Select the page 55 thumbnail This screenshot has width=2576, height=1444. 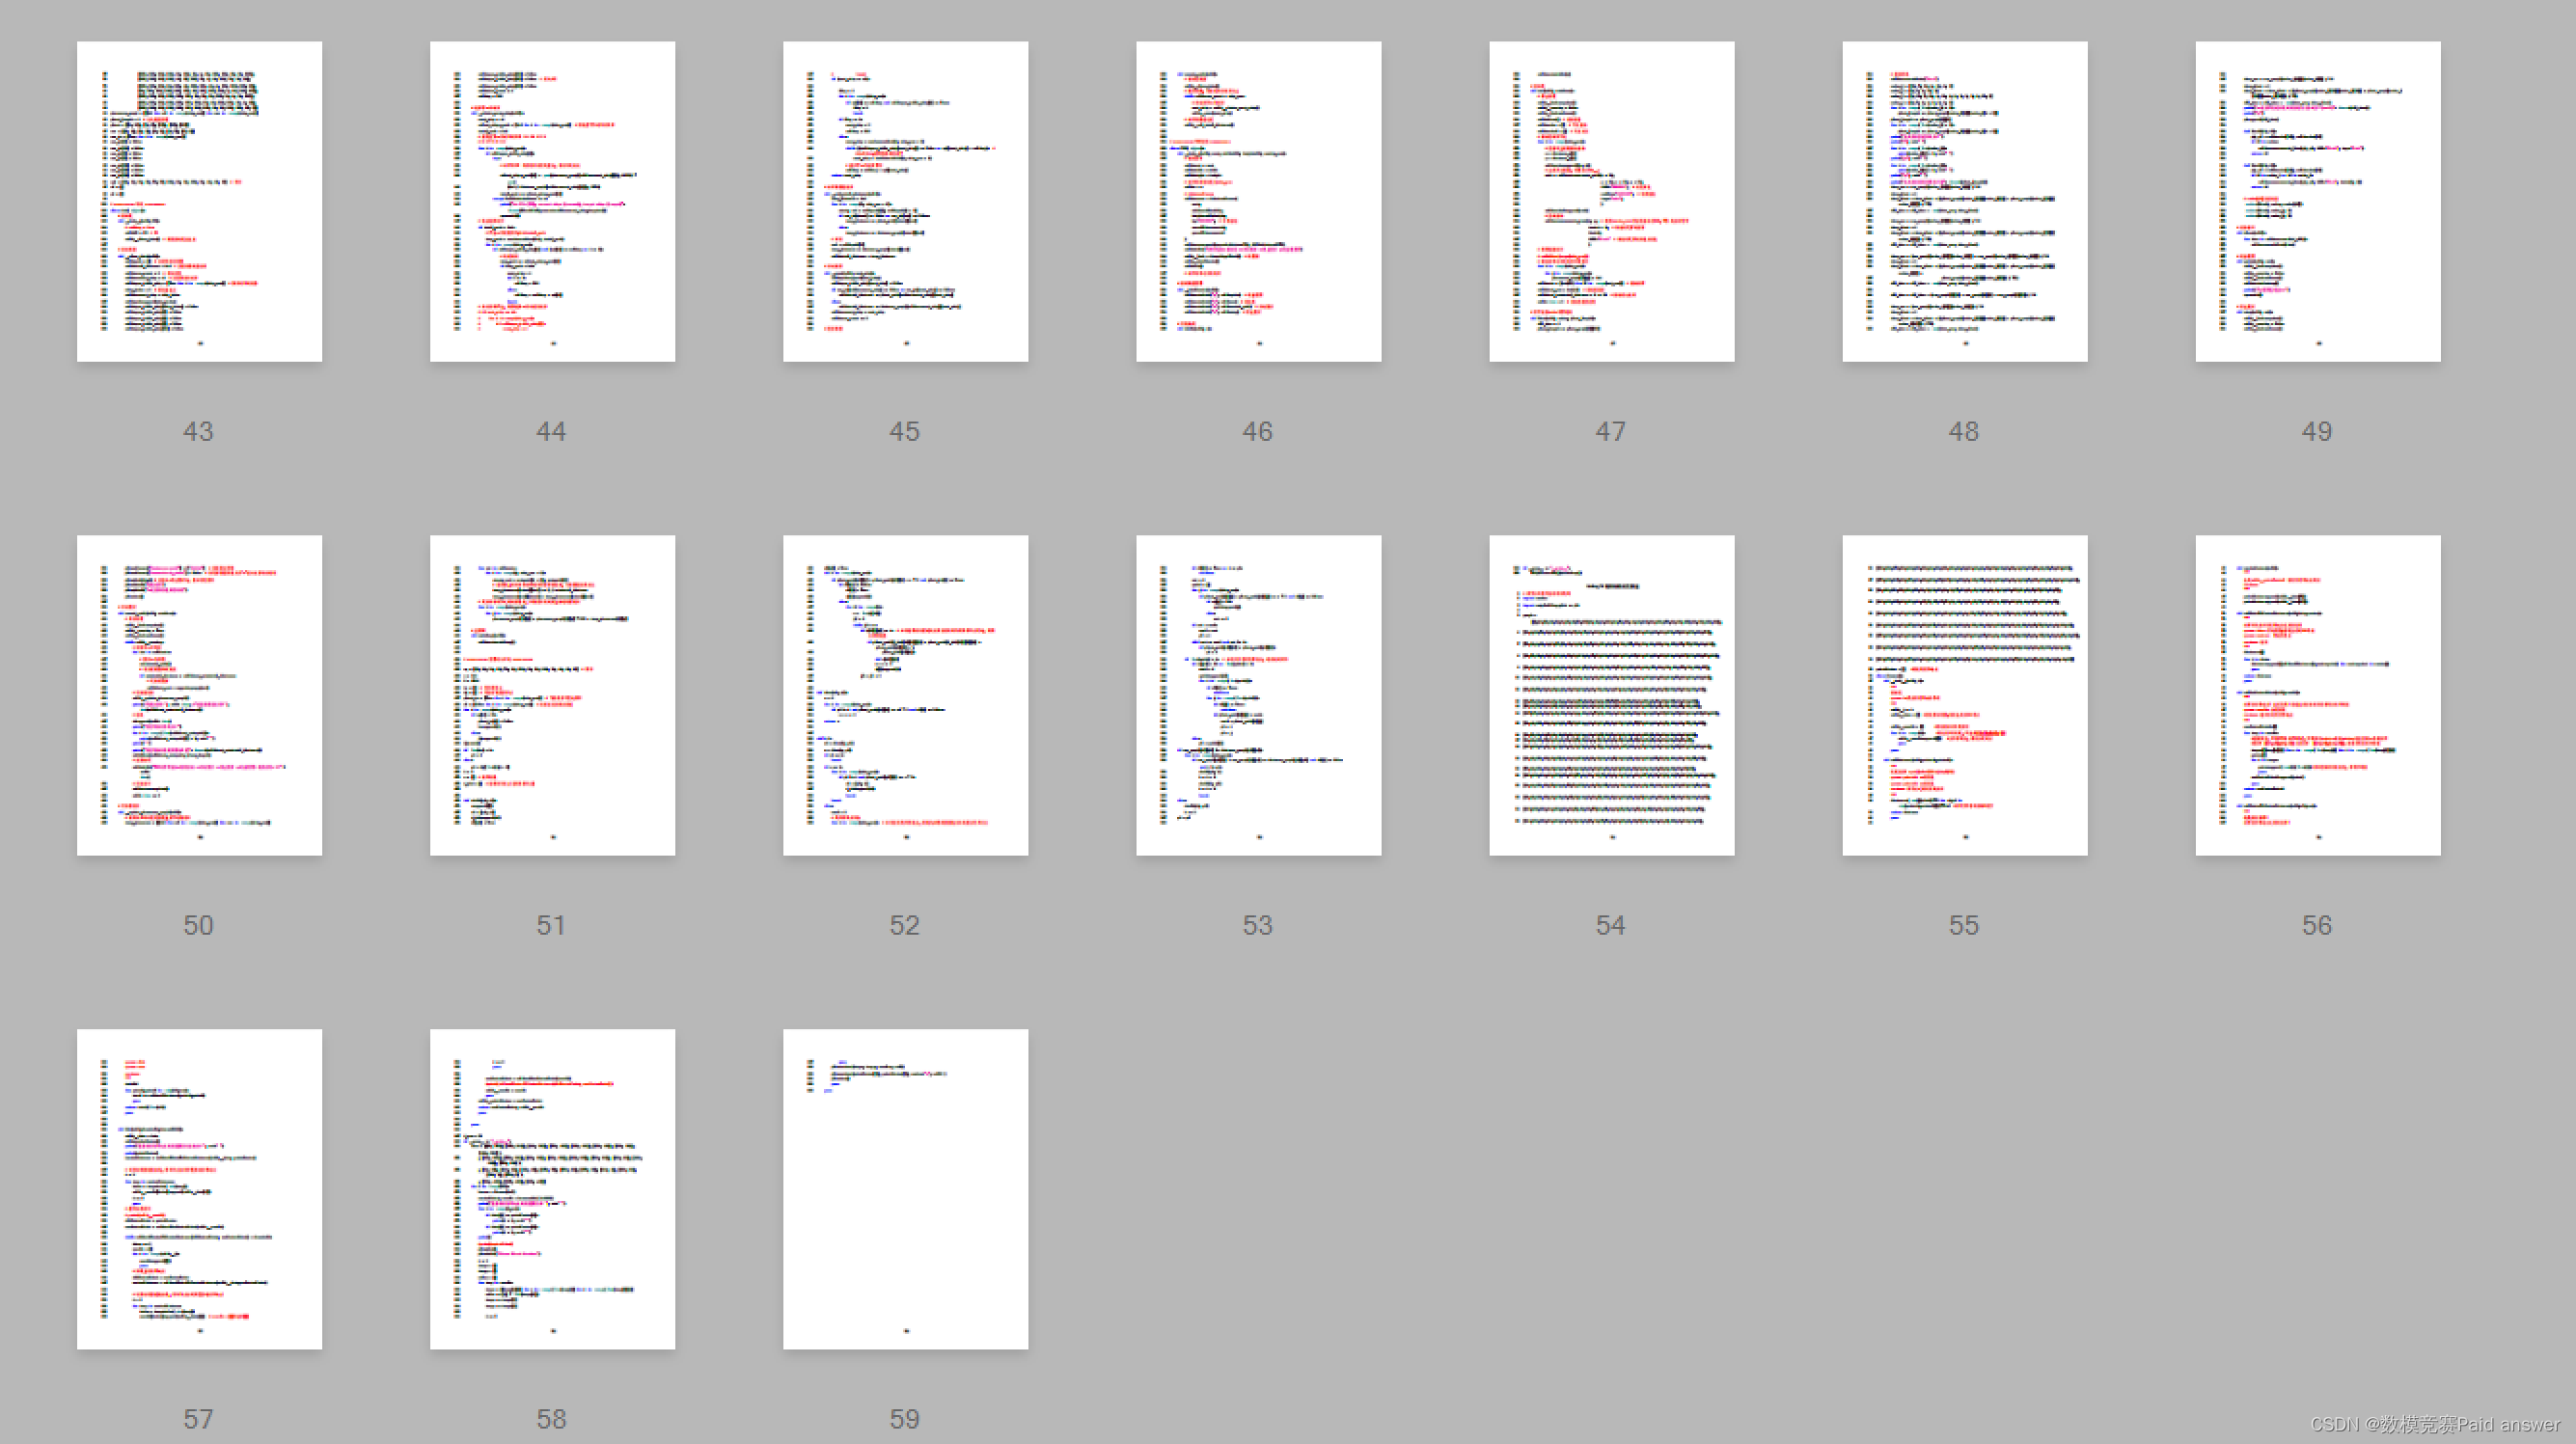(x=1964, y=695)
